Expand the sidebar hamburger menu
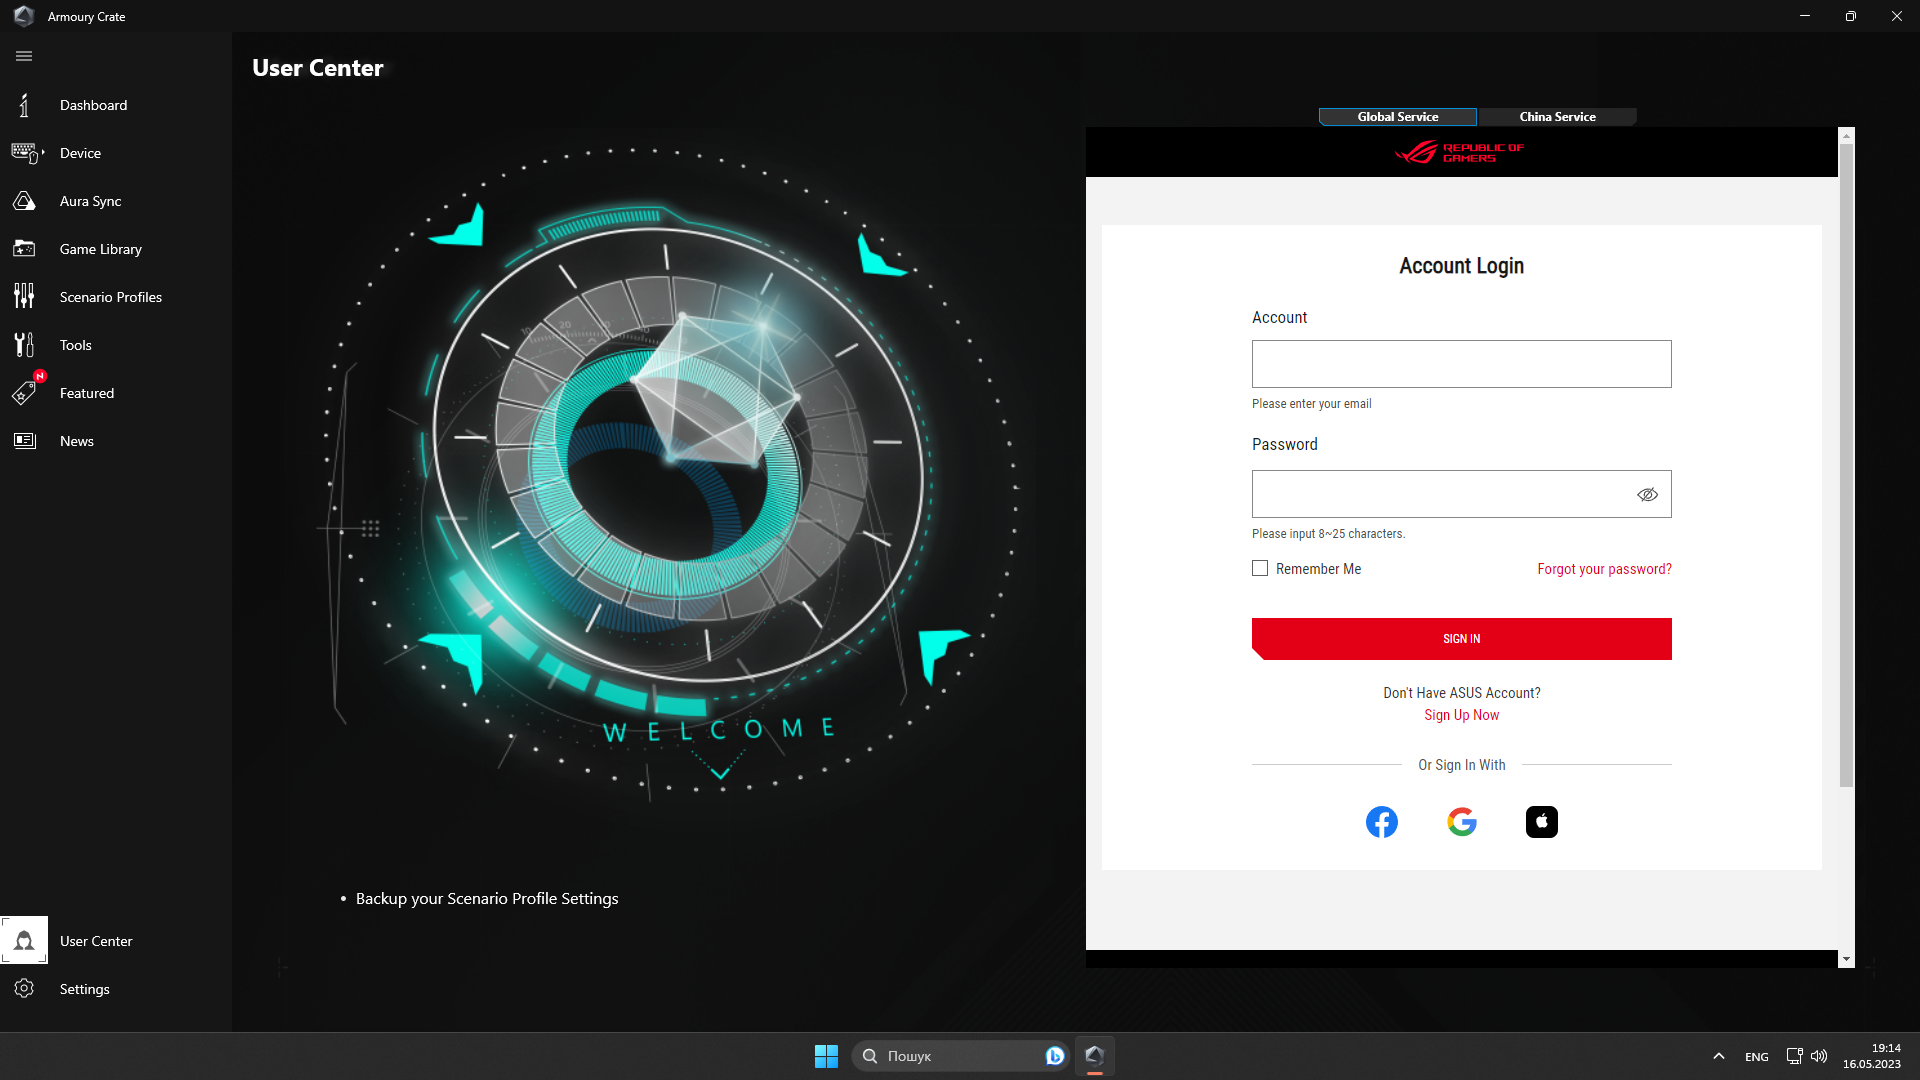Screen dimensions: 1920x1080 (x=23, y=56)
